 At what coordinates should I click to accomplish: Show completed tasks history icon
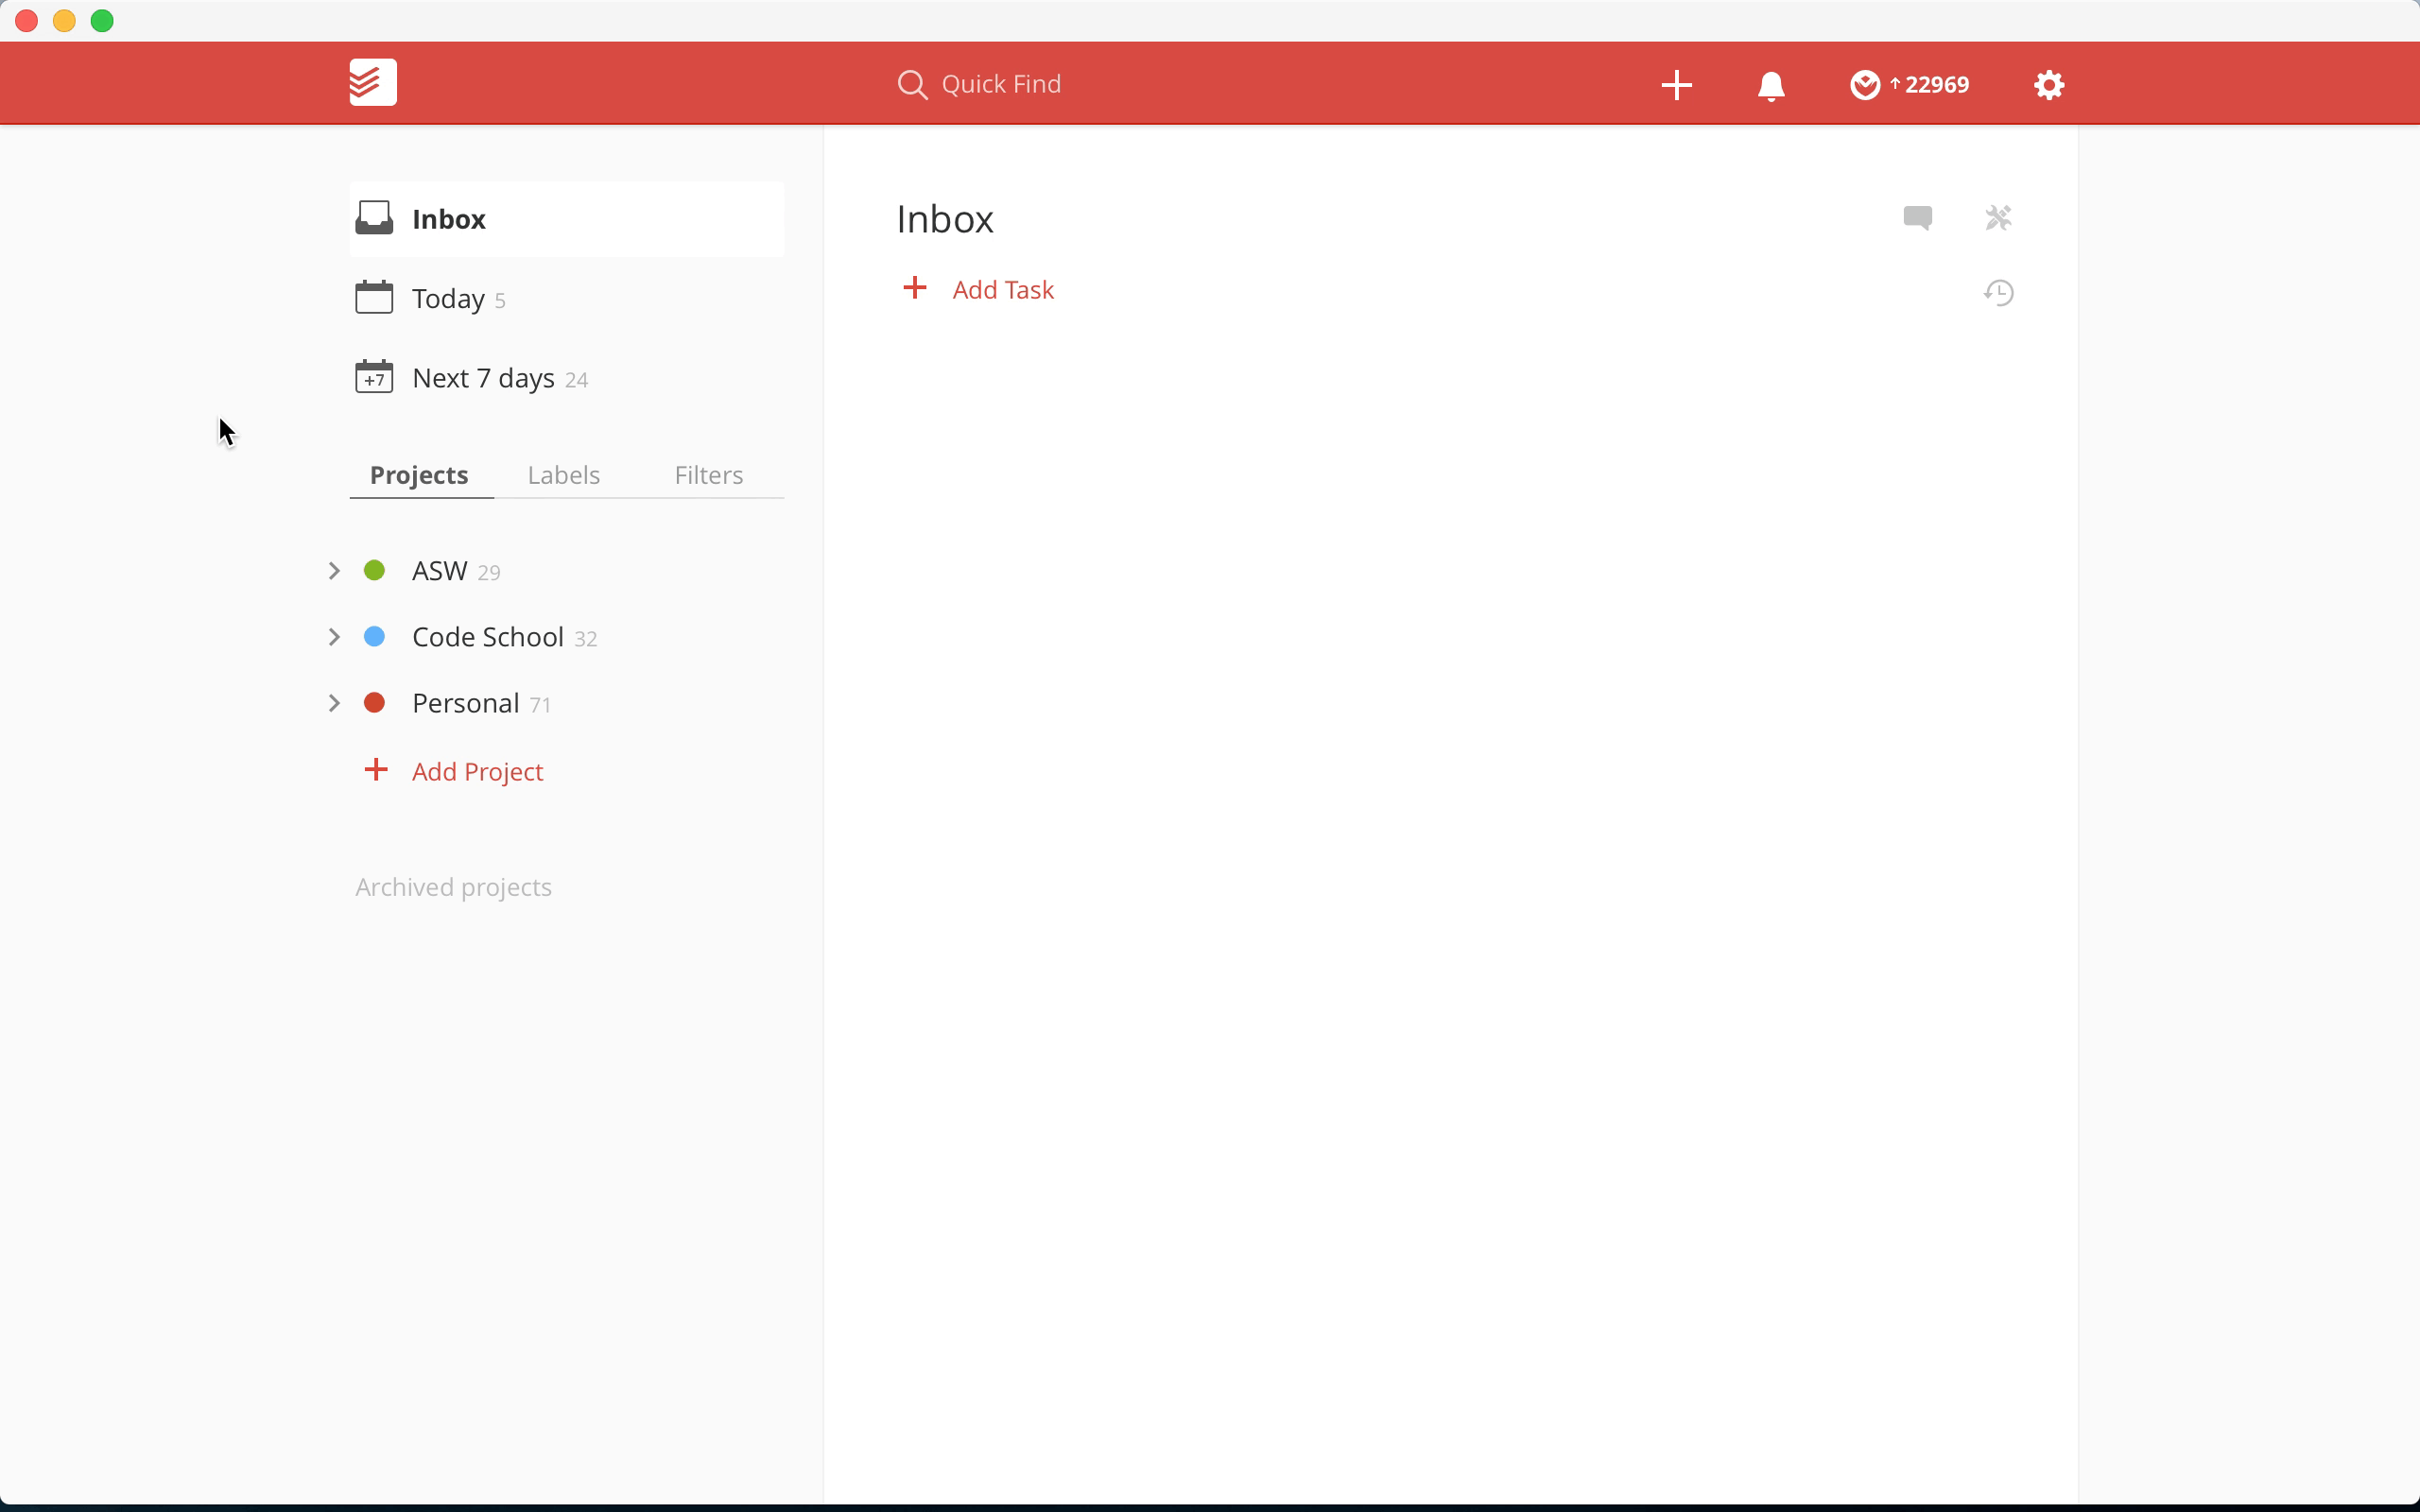[x=1998, y=292]
